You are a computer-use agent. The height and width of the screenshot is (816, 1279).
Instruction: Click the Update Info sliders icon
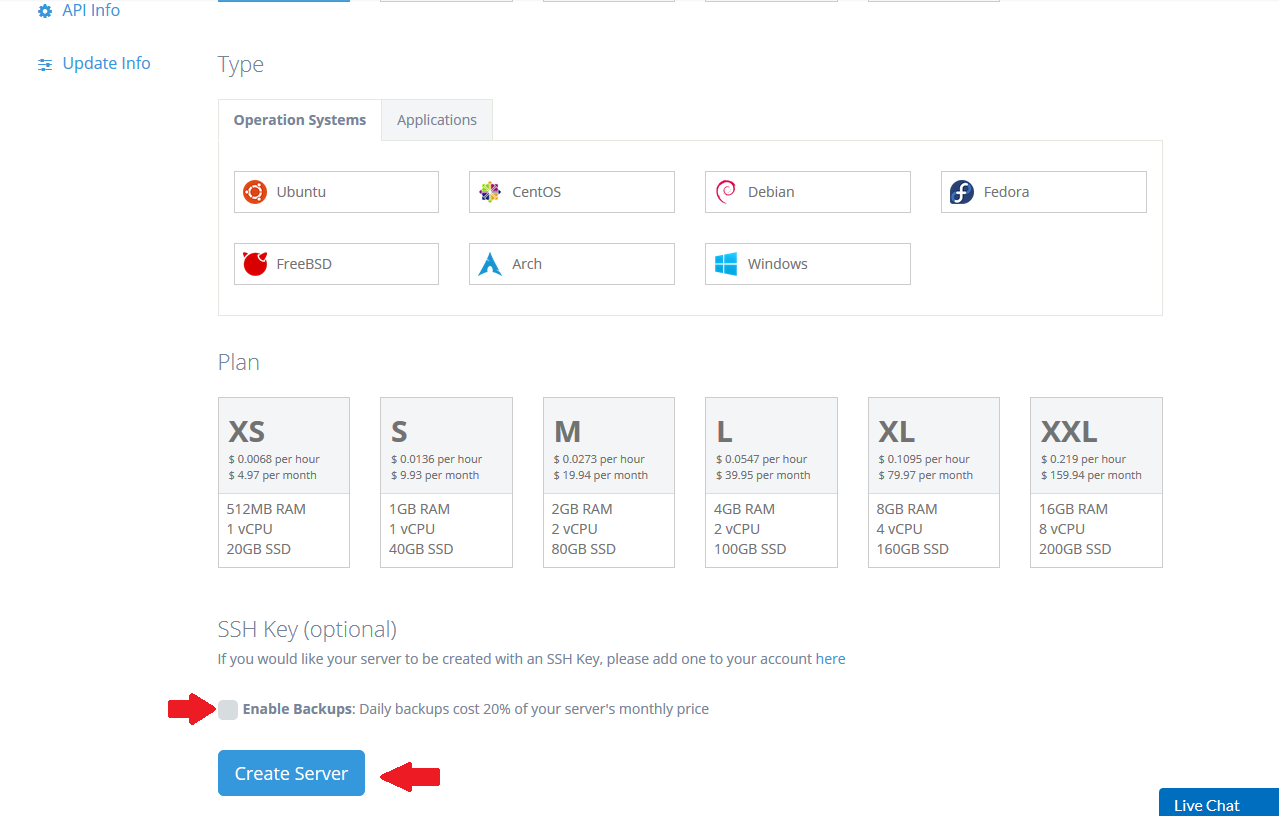pyautogui.click(x=45, y=65)
